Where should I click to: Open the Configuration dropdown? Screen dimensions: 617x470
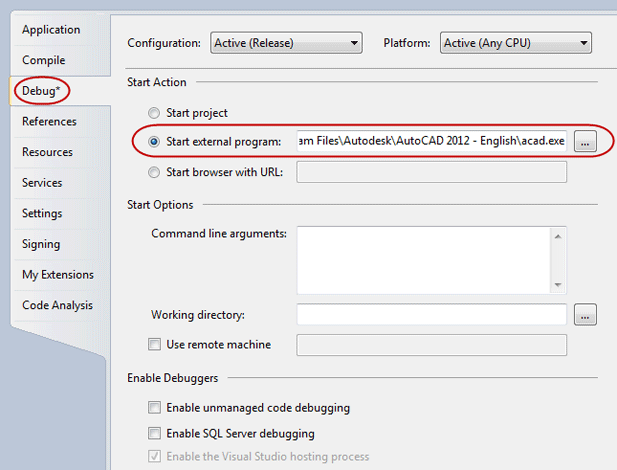(x=286, y=43)
